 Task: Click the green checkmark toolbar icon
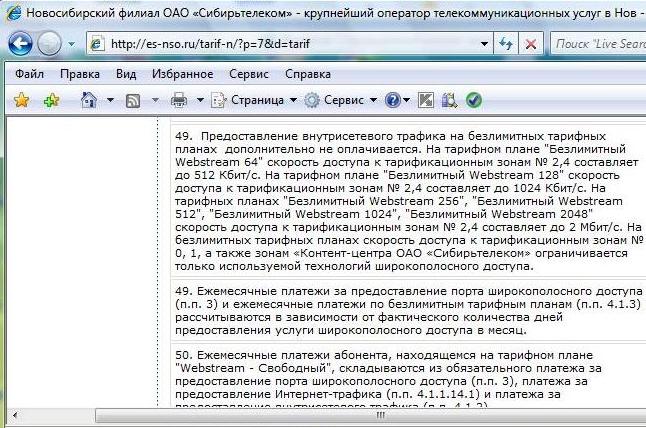point(474,100)
